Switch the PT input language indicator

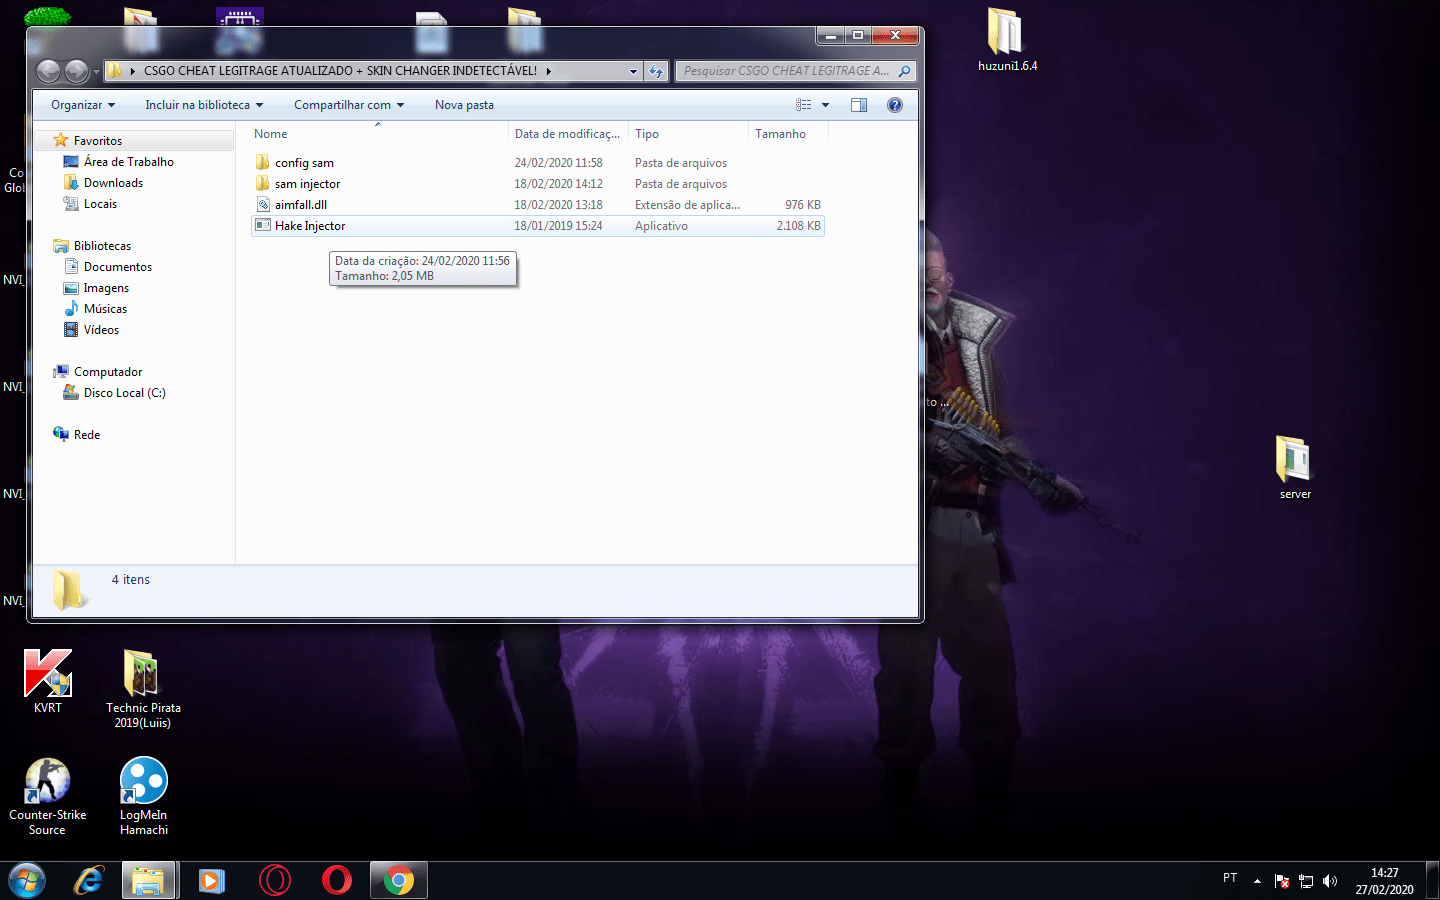point(1230,878)
